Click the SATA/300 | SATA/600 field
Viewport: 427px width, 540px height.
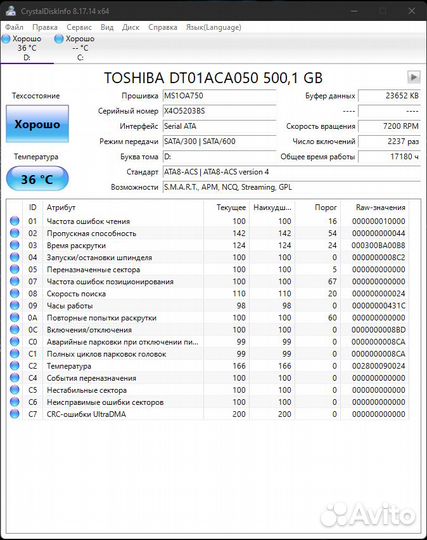[219, 141]
